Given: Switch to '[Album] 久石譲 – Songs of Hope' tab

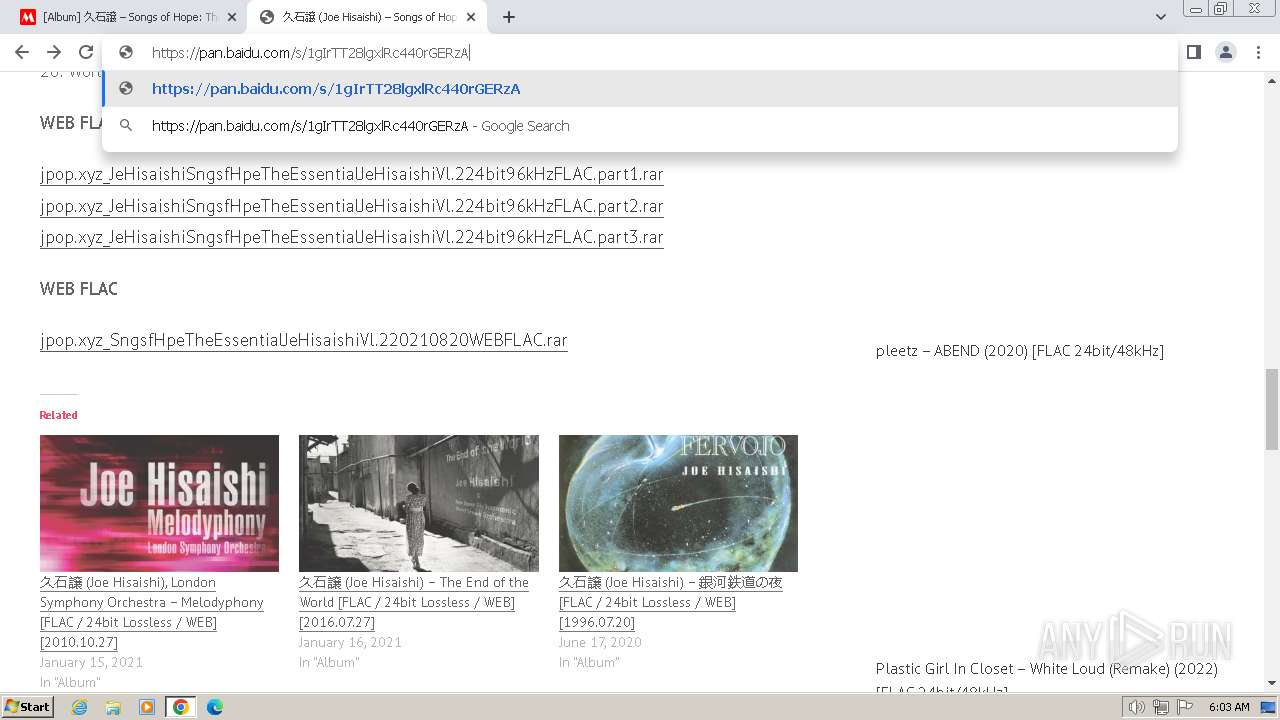Looking at the screenshot, I should 128,17.
